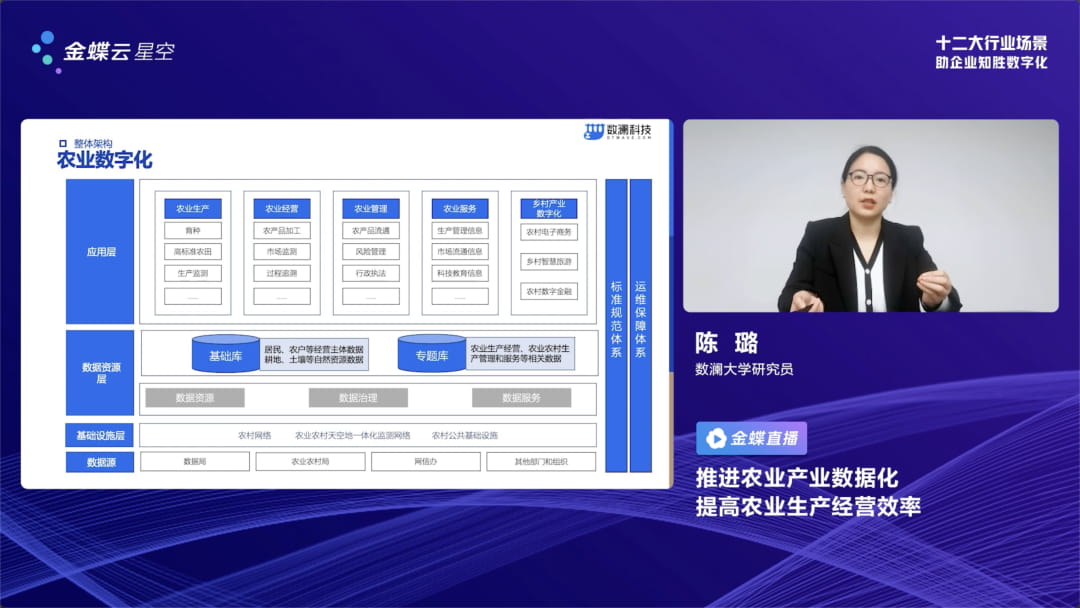Click the small square bullet beside 整体架构

pyautogui.click(x=63, y=143)
